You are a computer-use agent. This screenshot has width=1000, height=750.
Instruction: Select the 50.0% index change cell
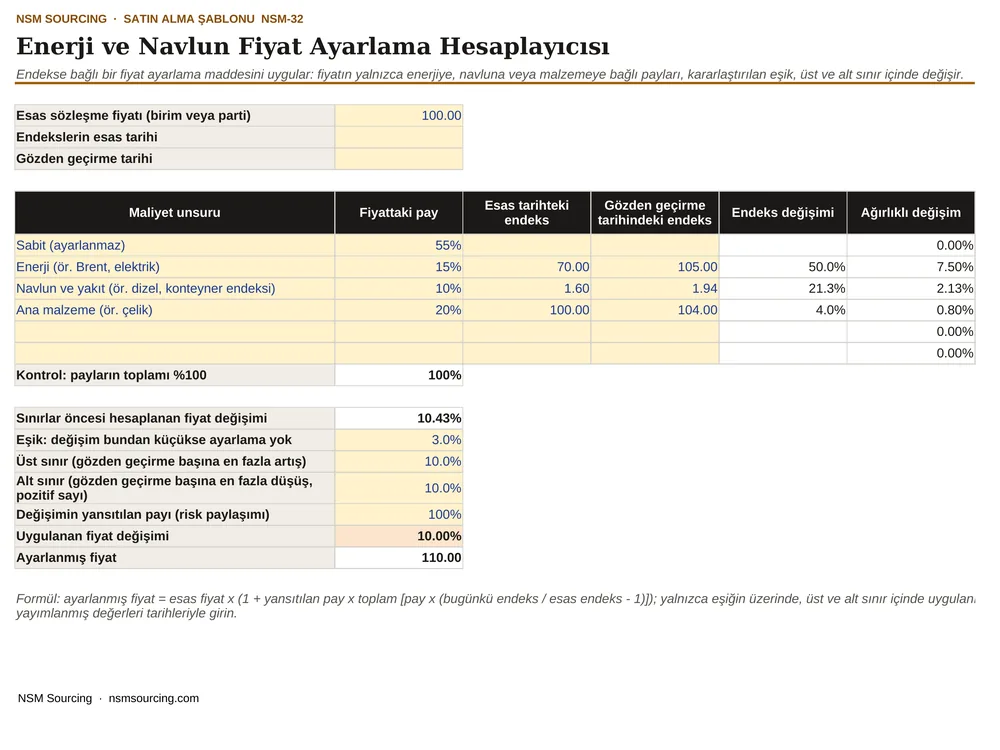coord(783,267)
